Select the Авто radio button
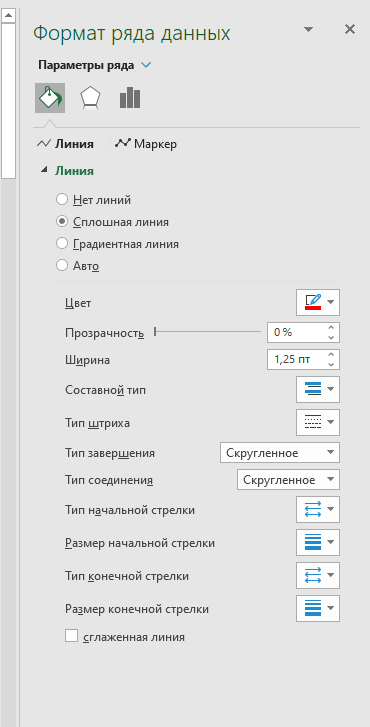 click(62, 266)
